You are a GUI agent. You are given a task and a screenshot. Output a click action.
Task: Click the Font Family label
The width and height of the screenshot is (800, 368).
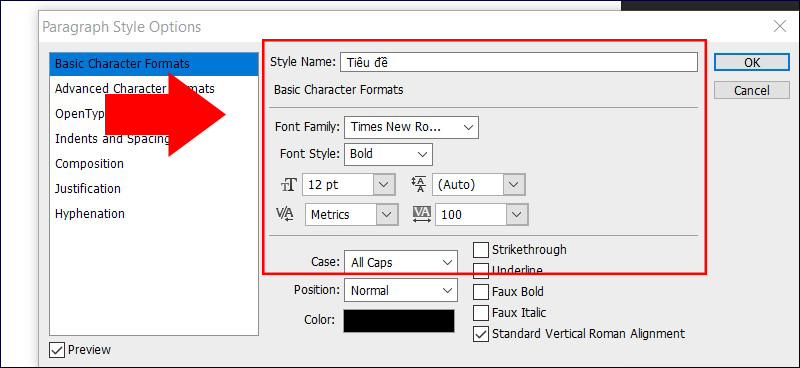[307, 127]
